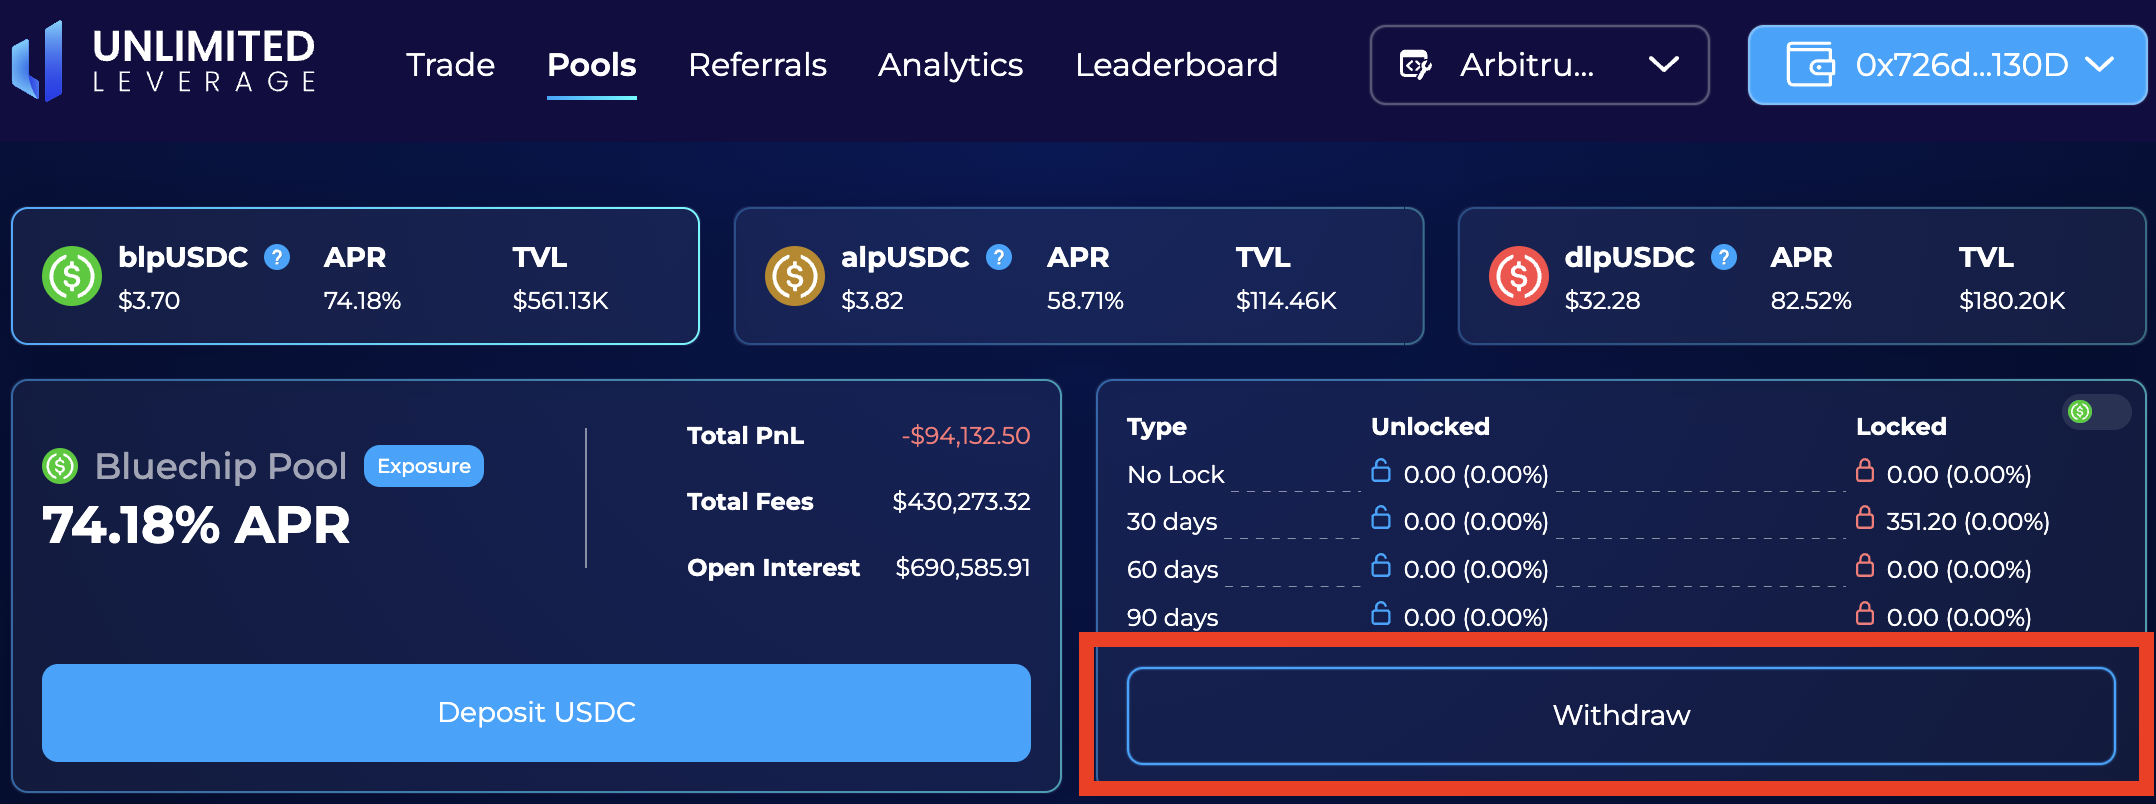
Task: Open the Leaderboard page
Action: point(1176,65)
